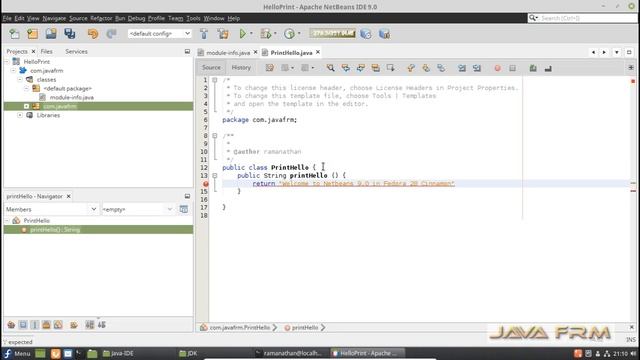Open the Run Project arrow dropdown
Image resolution: width=640 pixels, height=360 pixels.
251,33
